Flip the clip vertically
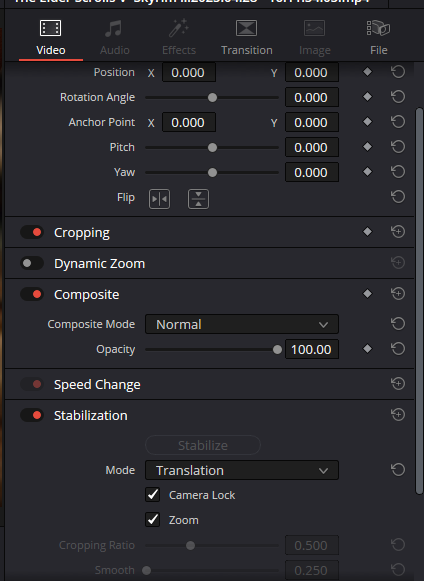 (198, 199)
